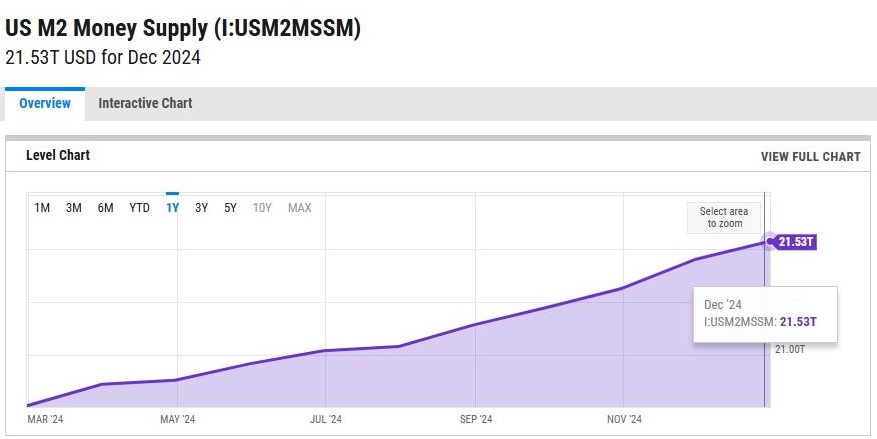This screenshot has width=877, height=439.
Task: Click the NOV '24 axis label
Action: point(624,419)
